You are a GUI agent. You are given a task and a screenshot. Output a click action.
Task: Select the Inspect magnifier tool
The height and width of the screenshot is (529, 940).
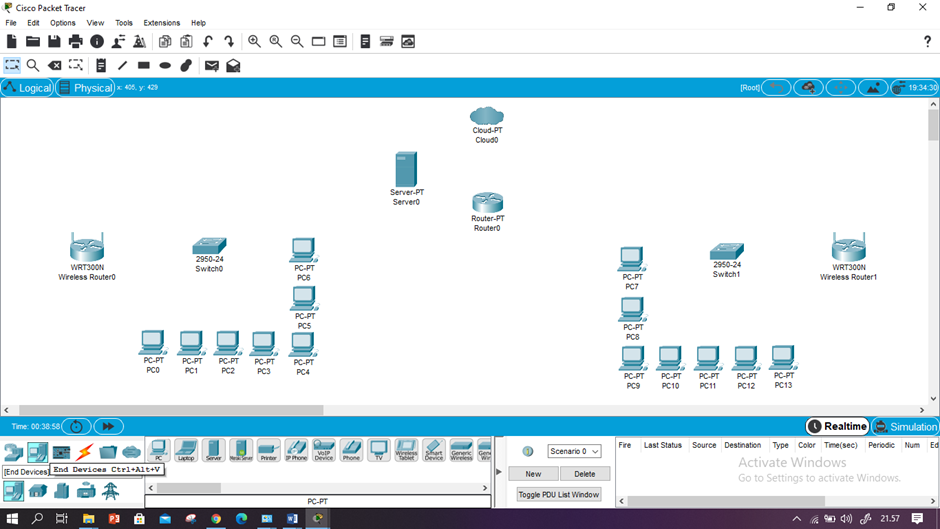[x=33, y=65]
